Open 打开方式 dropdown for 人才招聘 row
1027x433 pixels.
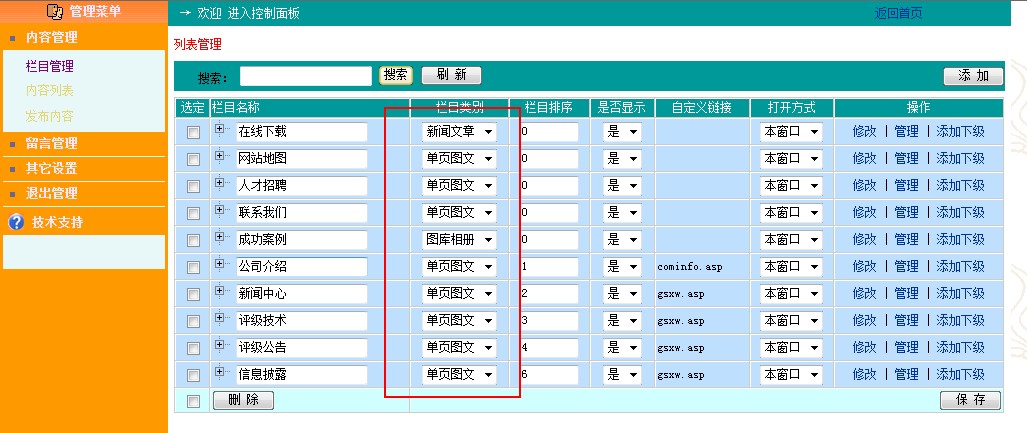(x=791, y=185)
